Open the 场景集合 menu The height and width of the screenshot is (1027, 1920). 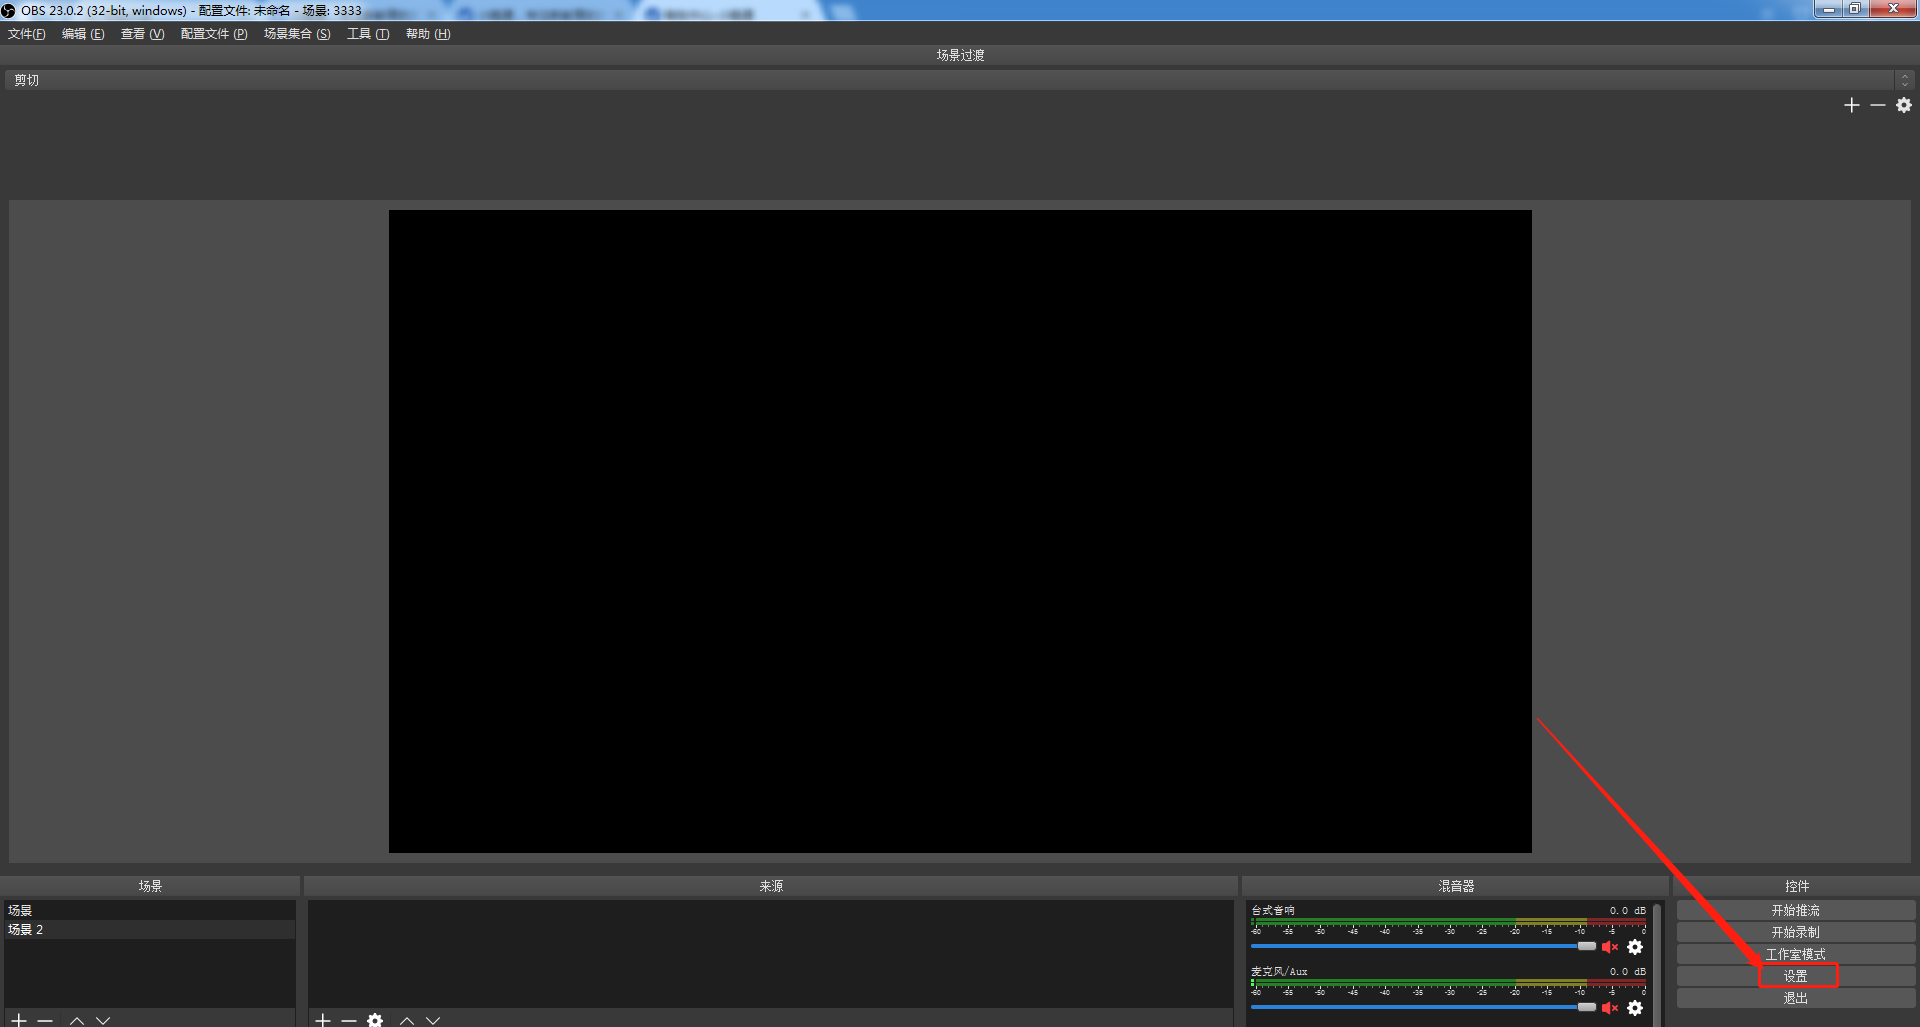(x=296, y=34)
